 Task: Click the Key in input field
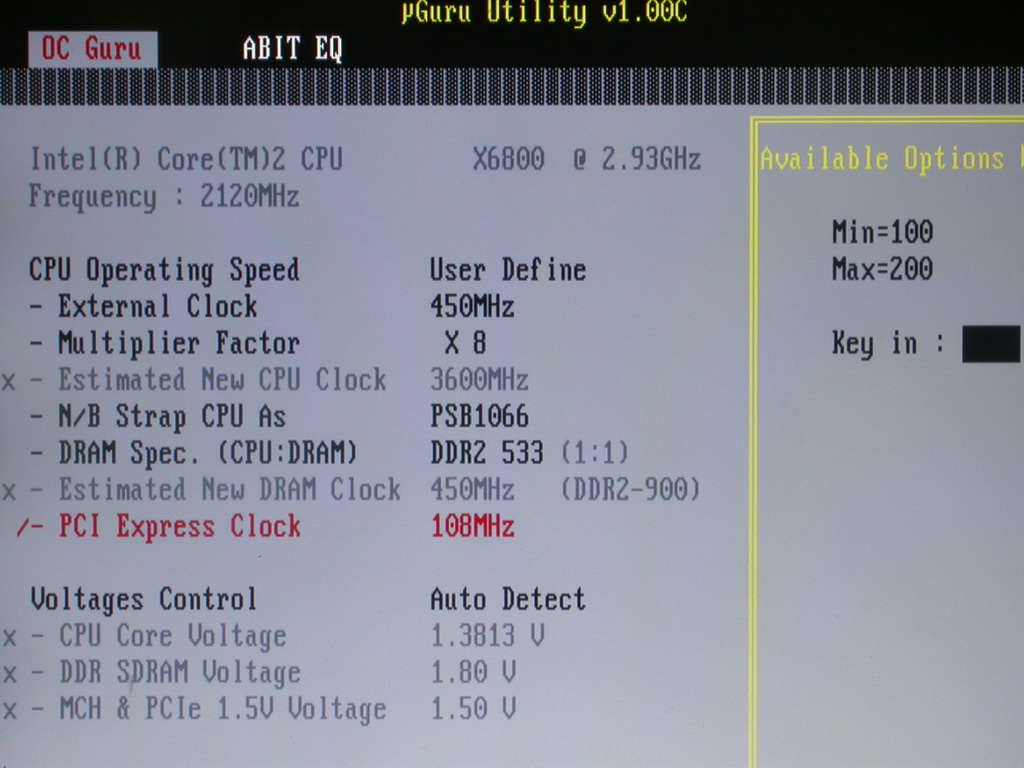(x=991, y=344)
